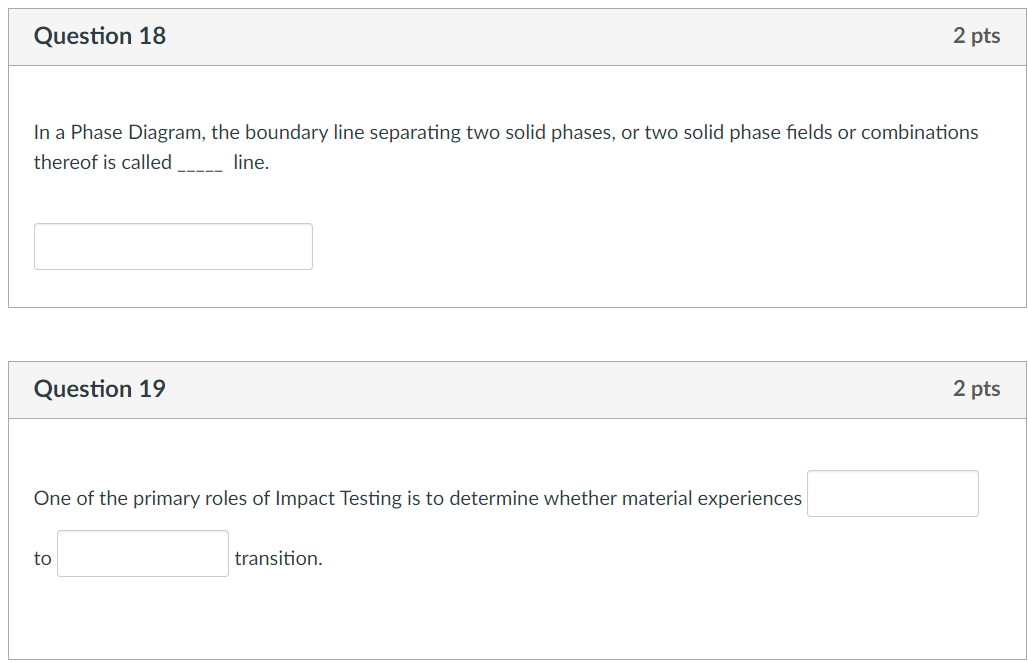Click the word 'to' before the second blank
The width and height of the screenshot is (1028, 663).
(x=42, y=558)
